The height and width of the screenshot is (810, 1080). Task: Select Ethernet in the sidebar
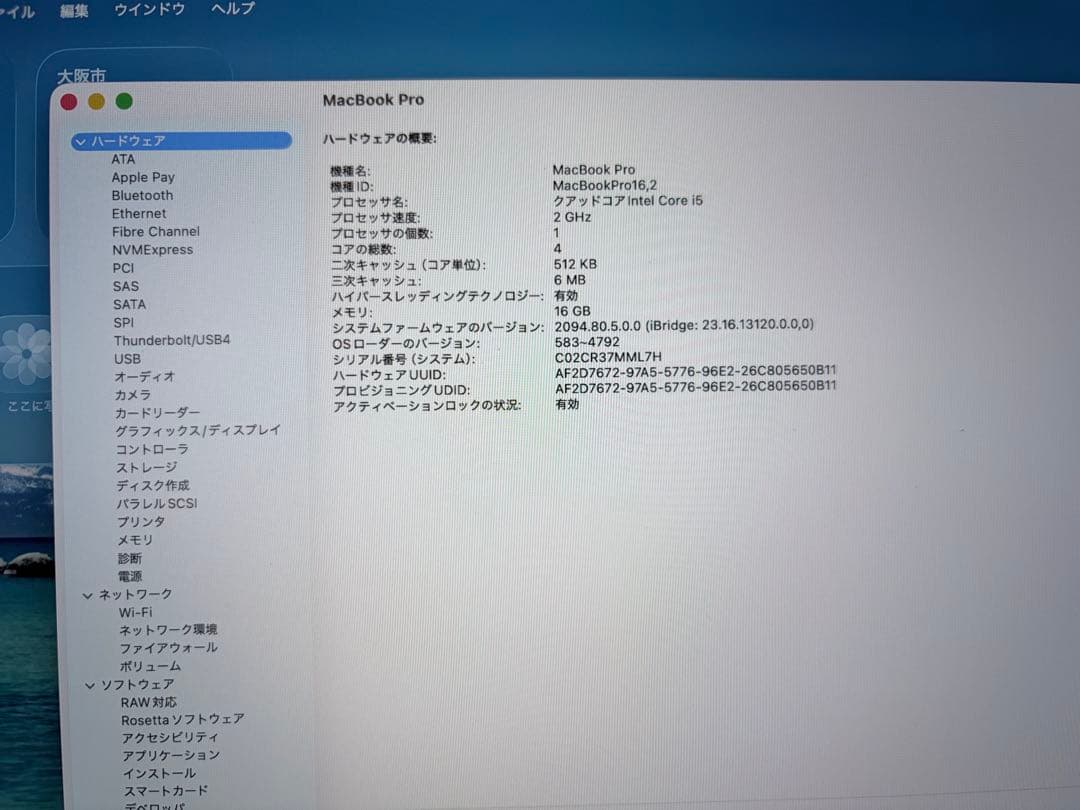139,214
